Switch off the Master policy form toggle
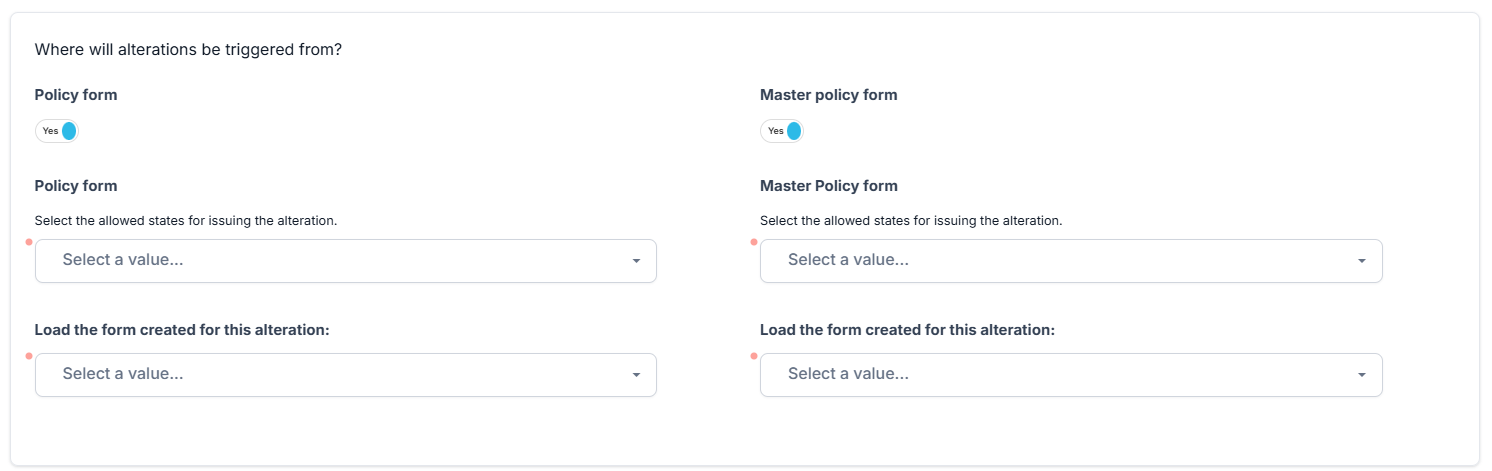This screenshot has height=471, width=1492. click(781, 131)
